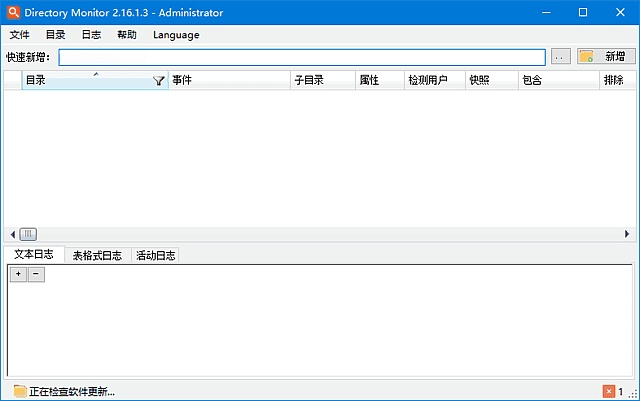Image resolution: width=640 pixels, height=401 pixels.
Task: Click the horizontal scrollbar thumb
Action: pyautogui.click(x=28, y=234)
